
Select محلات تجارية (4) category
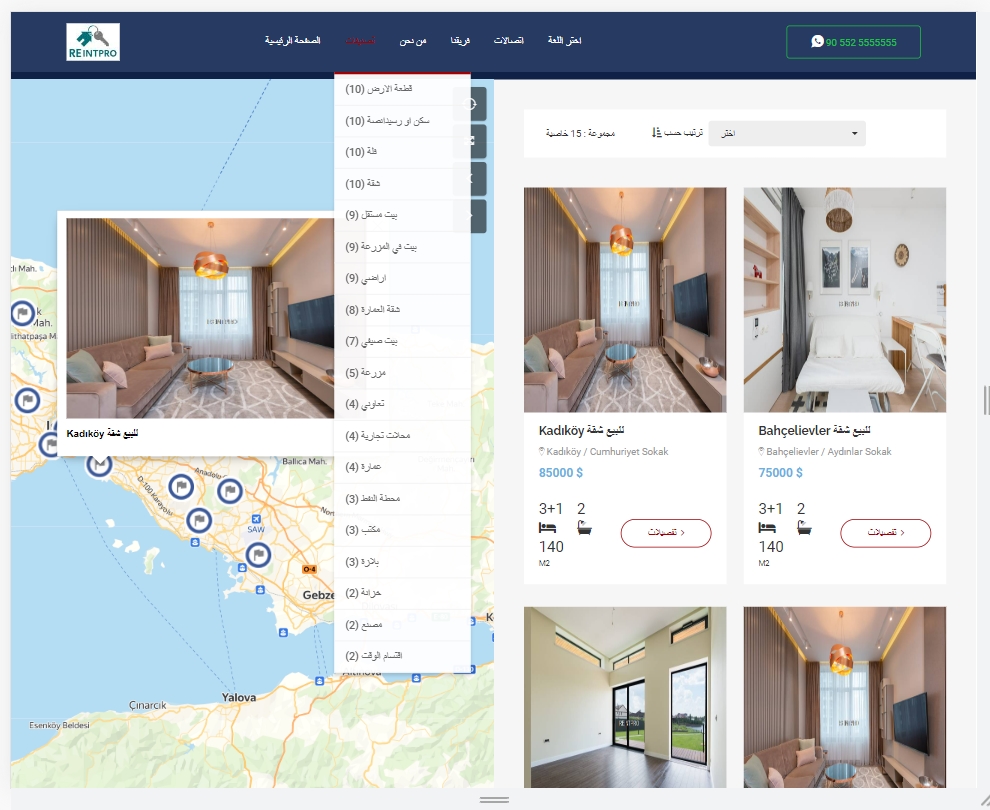pos(402,436)
